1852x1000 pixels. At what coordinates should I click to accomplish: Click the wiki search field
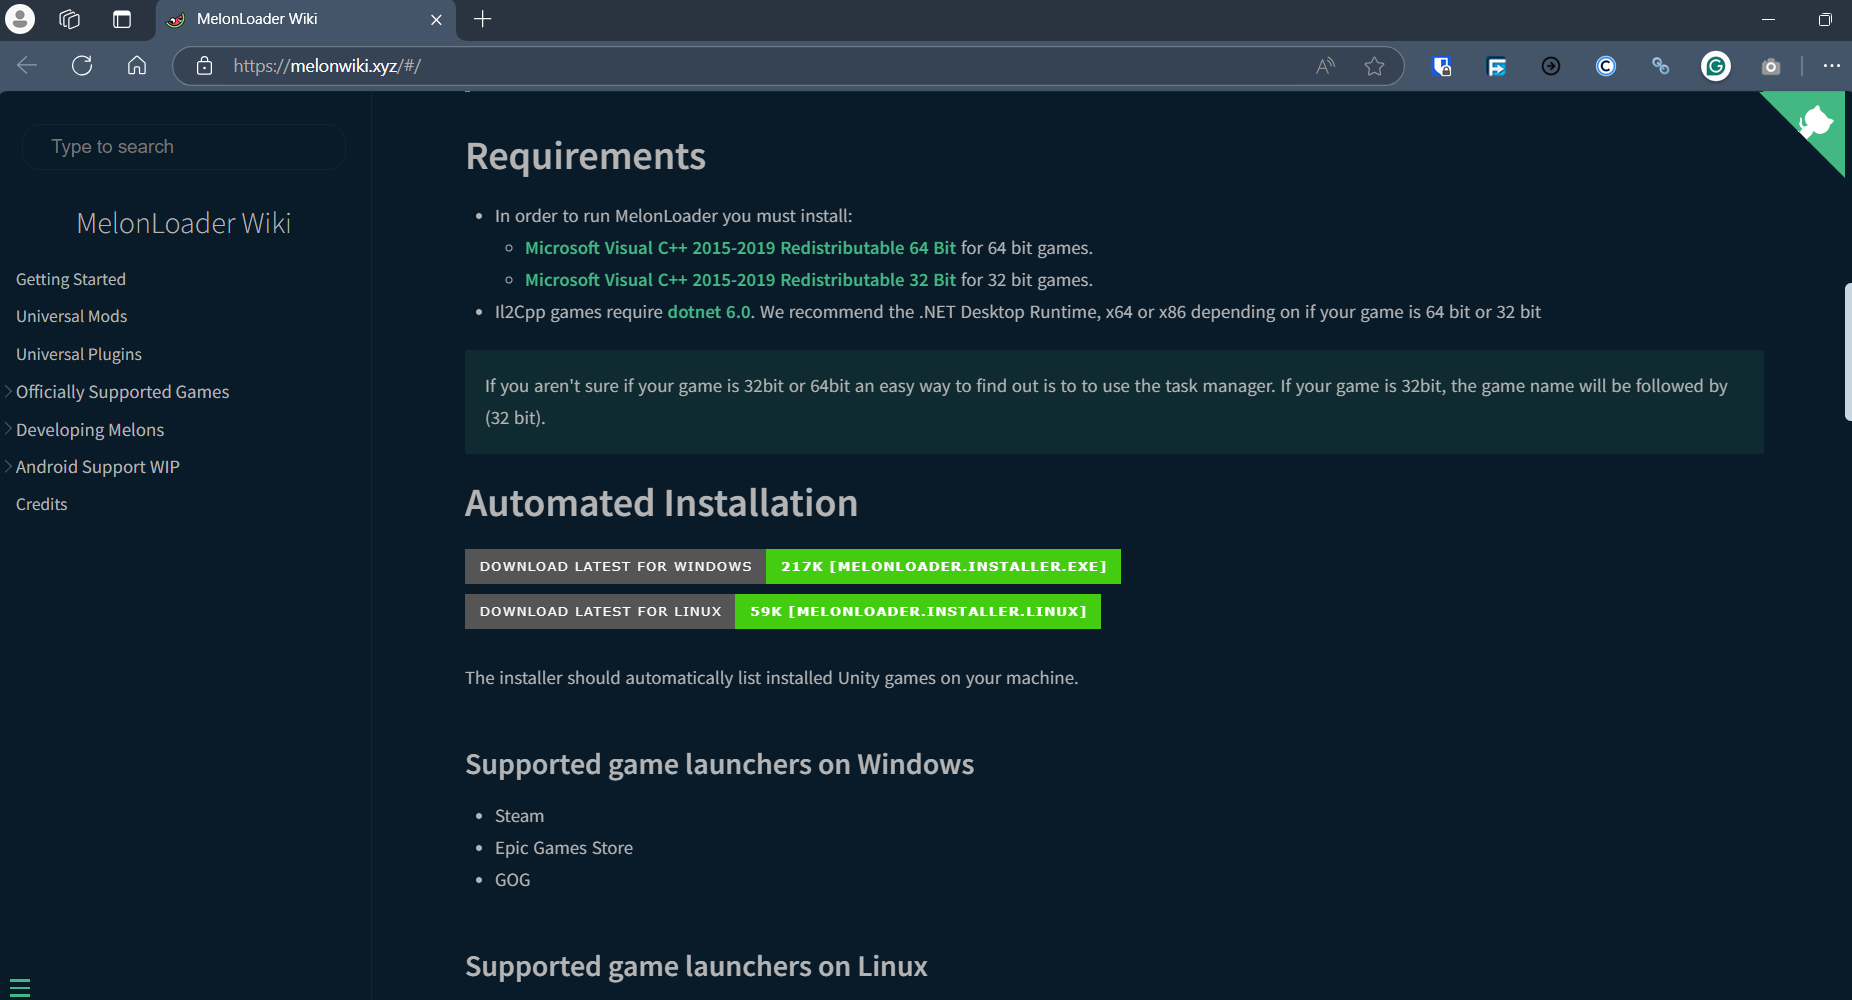(183, 146)
